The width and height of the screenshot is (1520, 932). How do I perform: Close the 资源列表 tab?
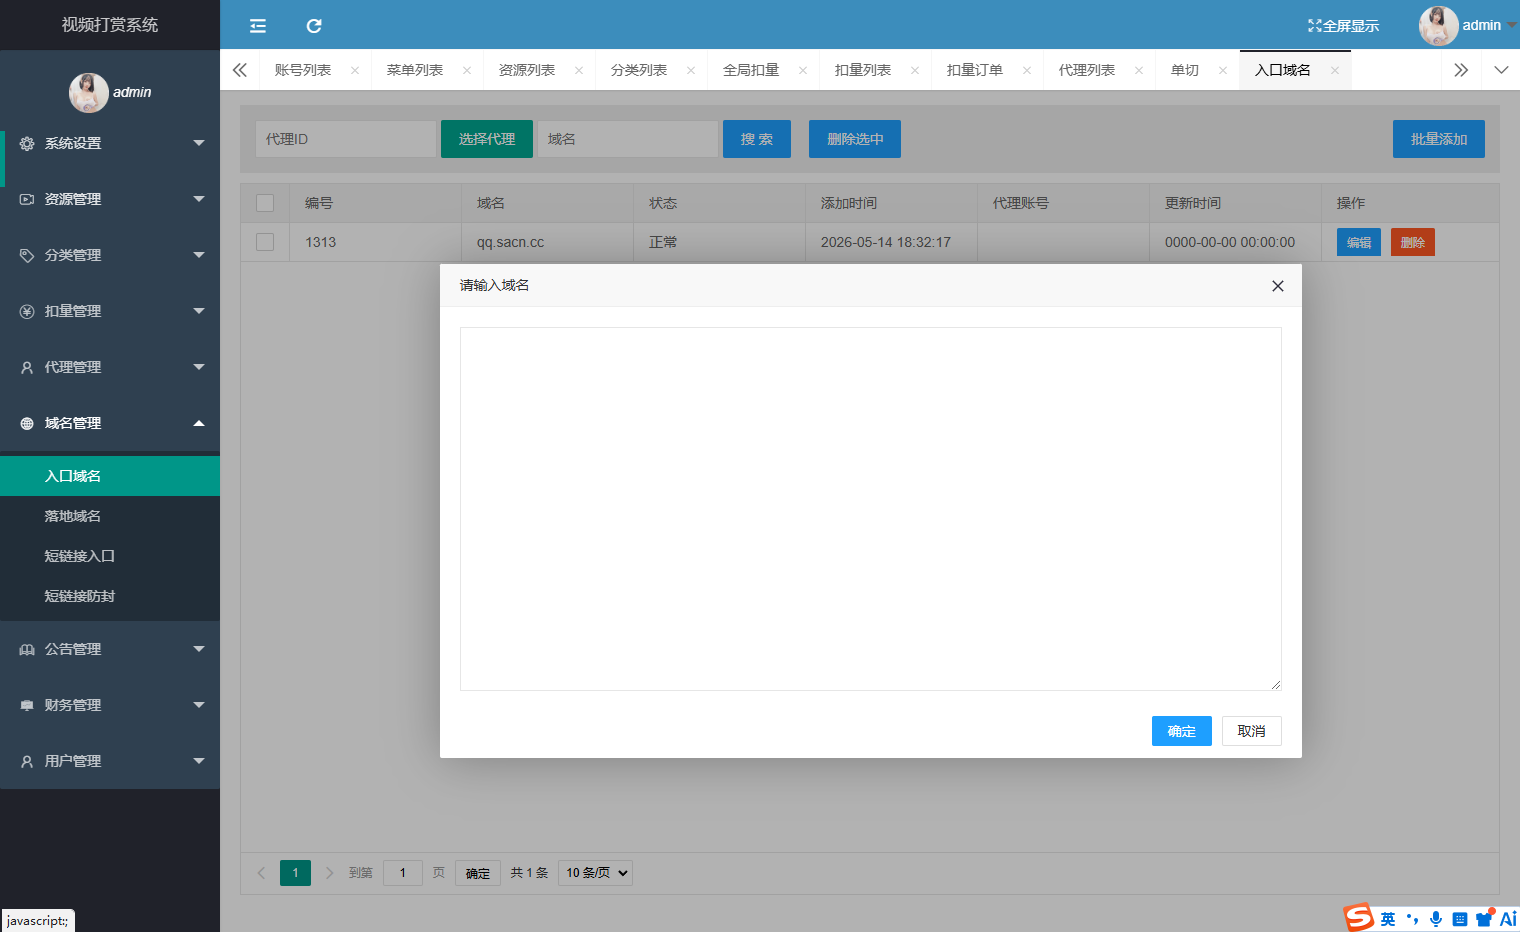point(579,70)
